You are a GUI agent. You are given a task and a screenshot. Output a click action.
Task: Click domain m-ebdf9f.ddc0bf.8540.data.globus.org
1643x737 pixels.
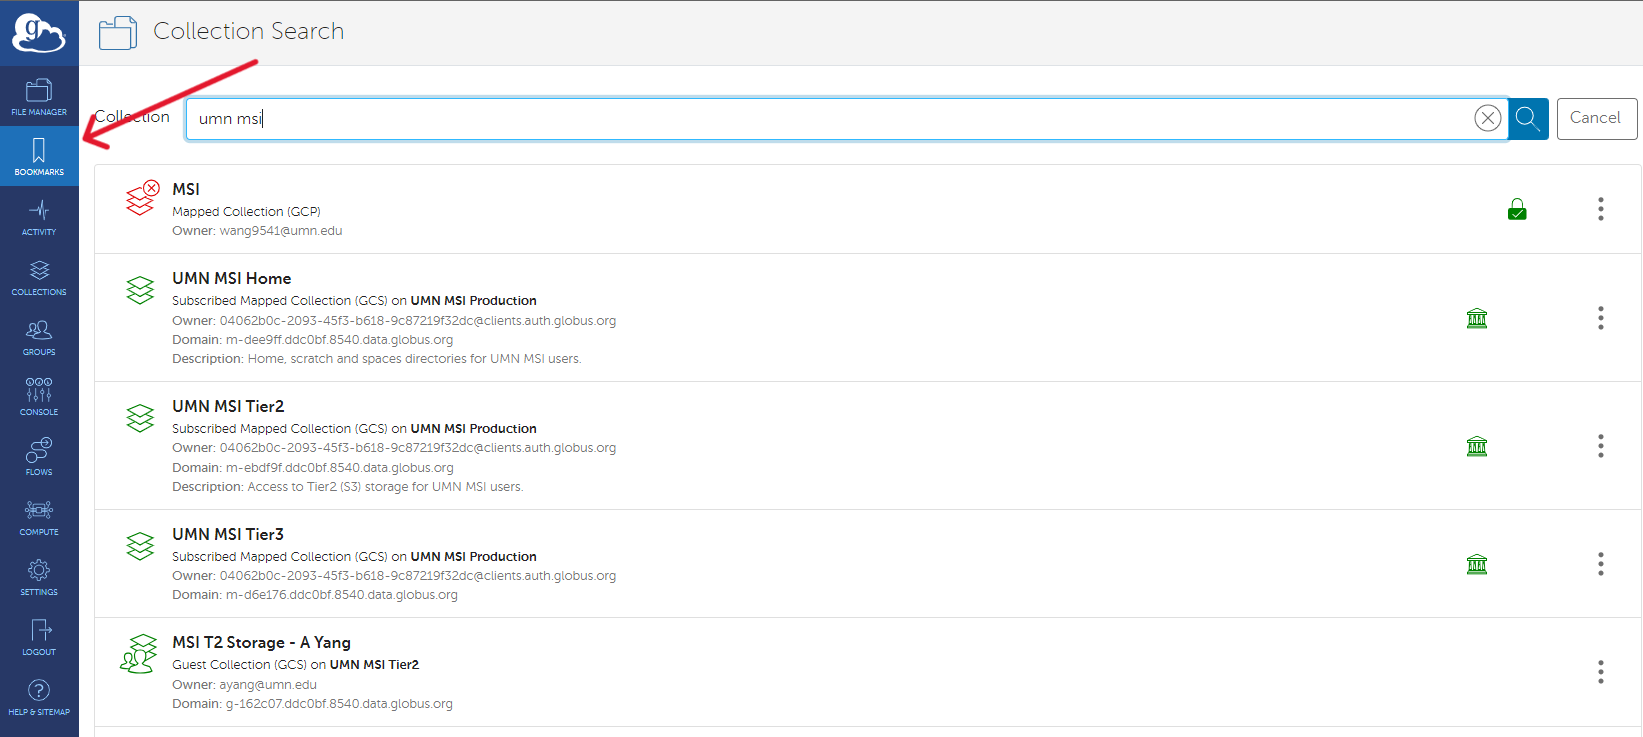(339, 468)
